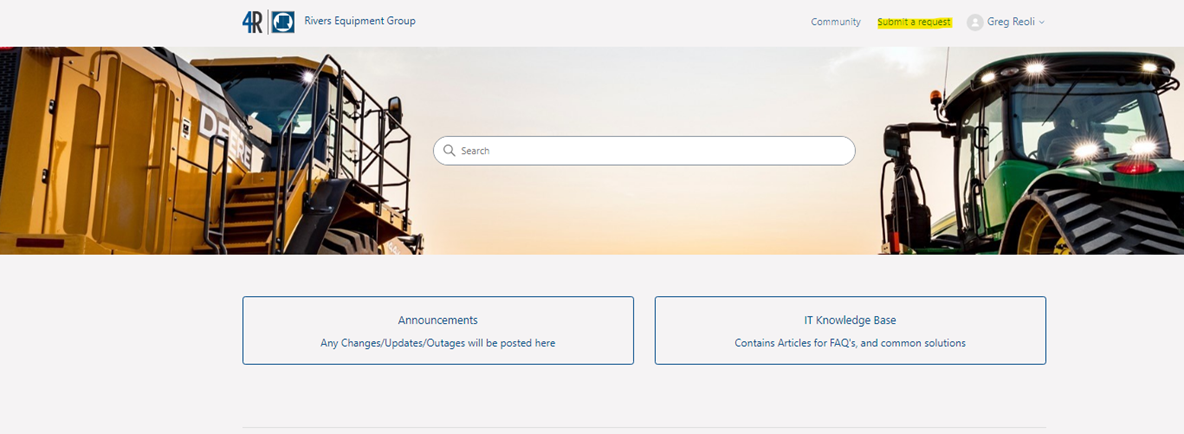Click the Changes/Updates/Outages description text
The image size is (1184, 434).
(437, 343)
